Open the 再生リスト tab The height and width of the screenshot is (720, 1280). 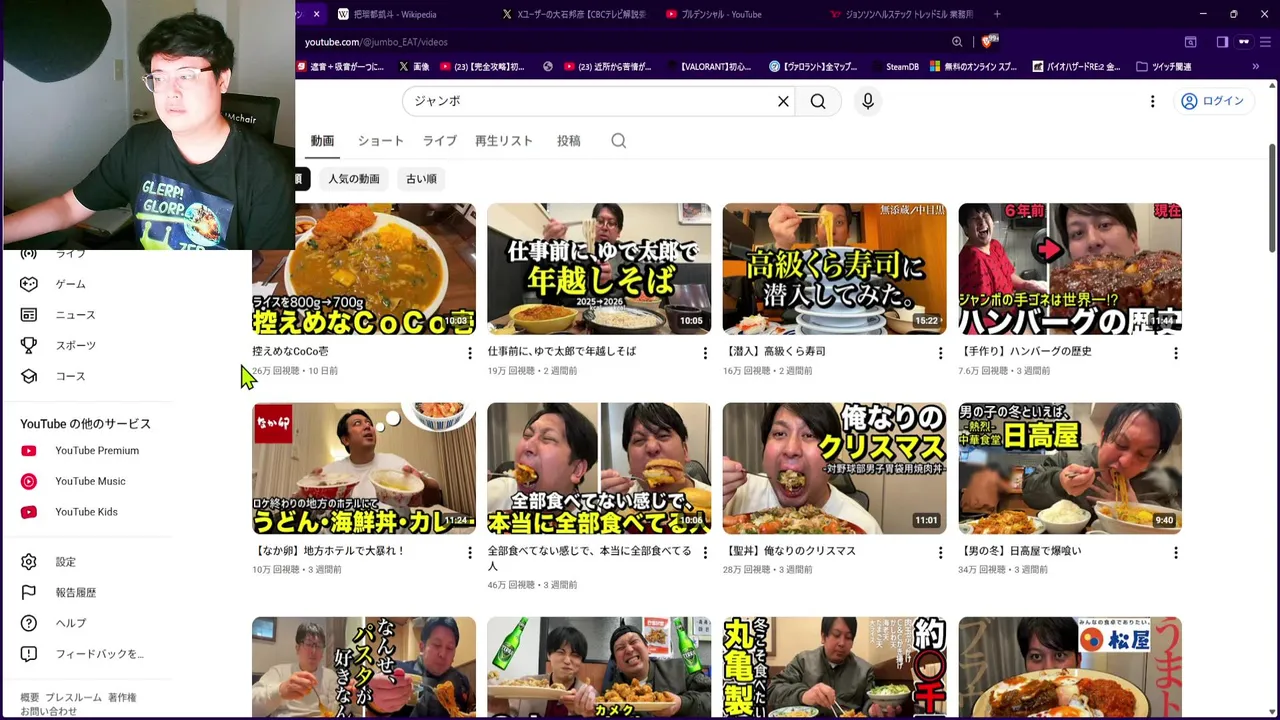tap(504, 141)
